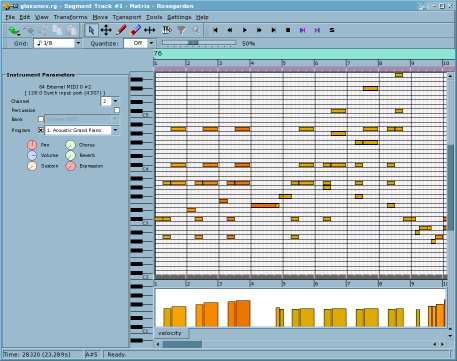Rewind to beginning of the segment
This screenshot has width=457, height=361.
[215, 30]
